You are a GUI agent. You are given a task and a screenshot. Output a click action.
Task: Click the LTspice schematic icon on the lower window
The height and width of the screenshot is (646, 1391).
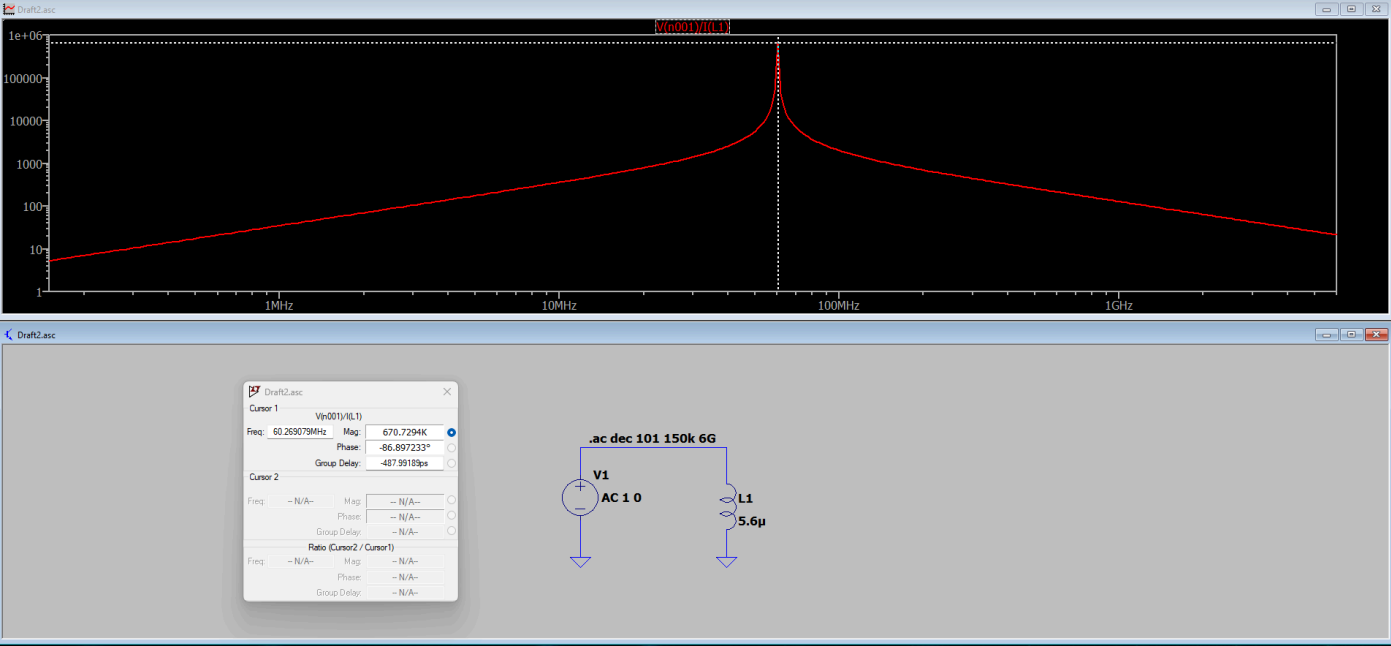coord(7,334)
